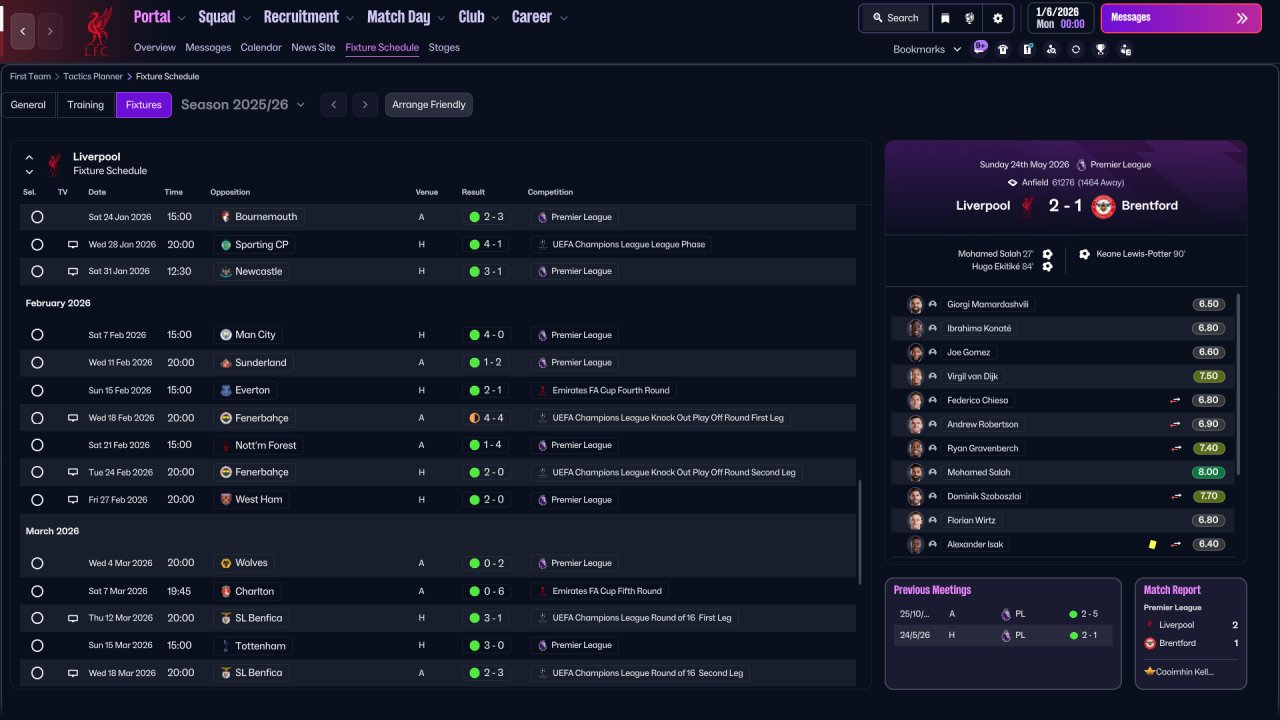Expand the Bookmarks dropdown

coord(927,49)
